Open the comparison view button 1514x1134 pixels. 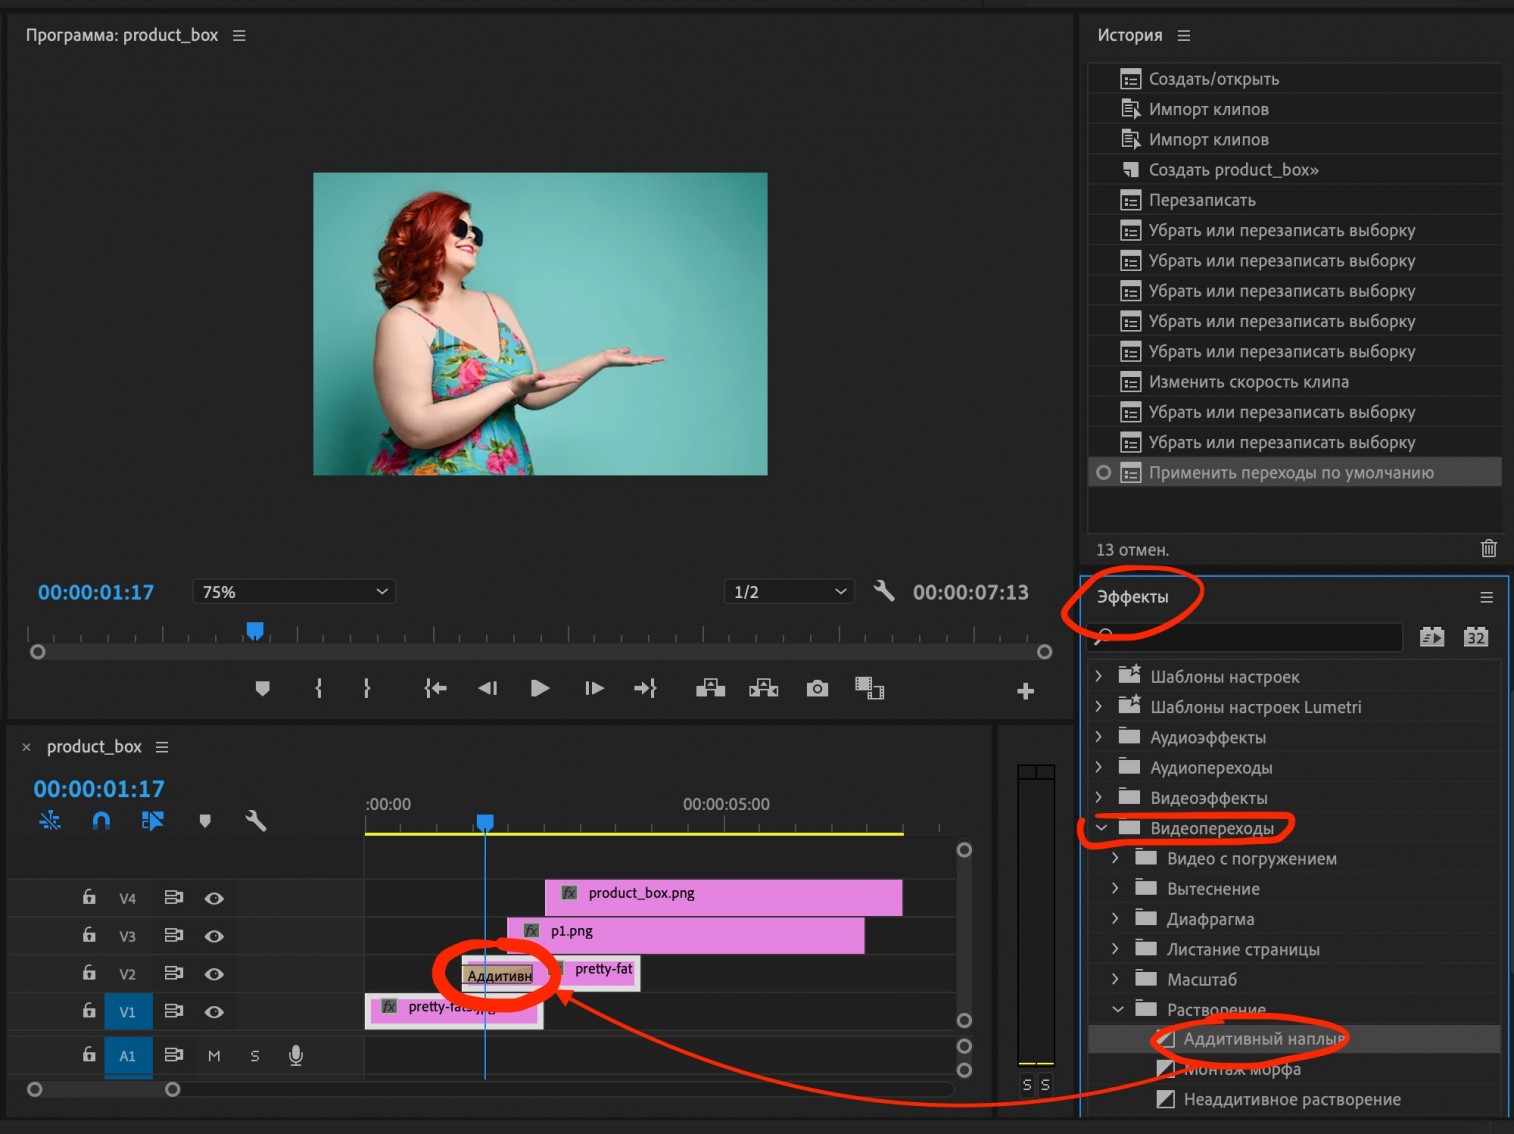click(x=870, y=688)
